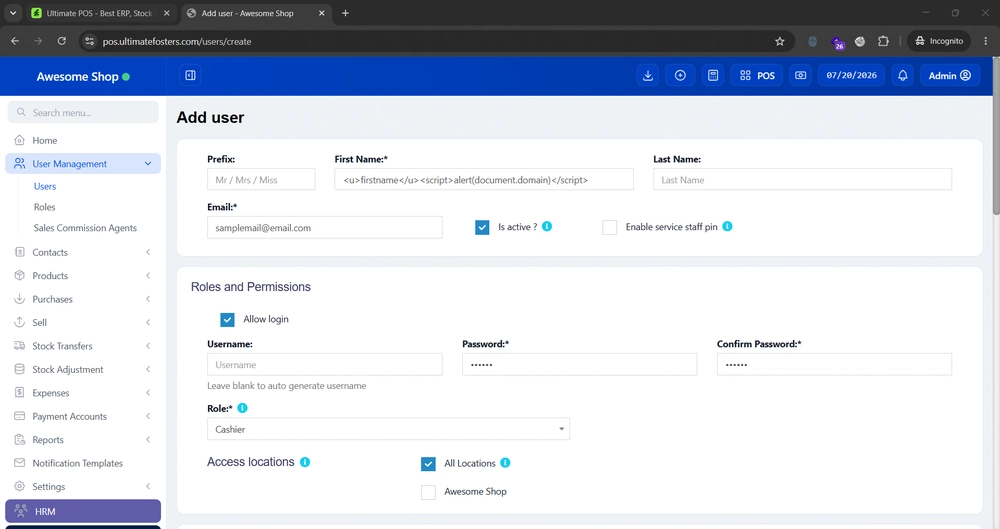Click the Expenses sidebar icon
The image size is (1000, 529).
[x=20, y=392]
